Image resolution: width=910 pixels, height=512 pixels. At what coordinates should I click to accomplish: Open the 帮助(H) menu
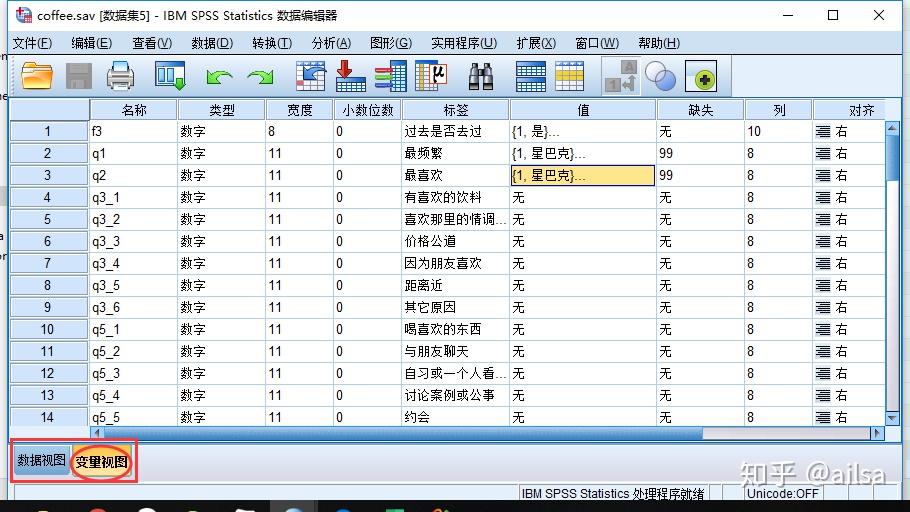[659, 43]
